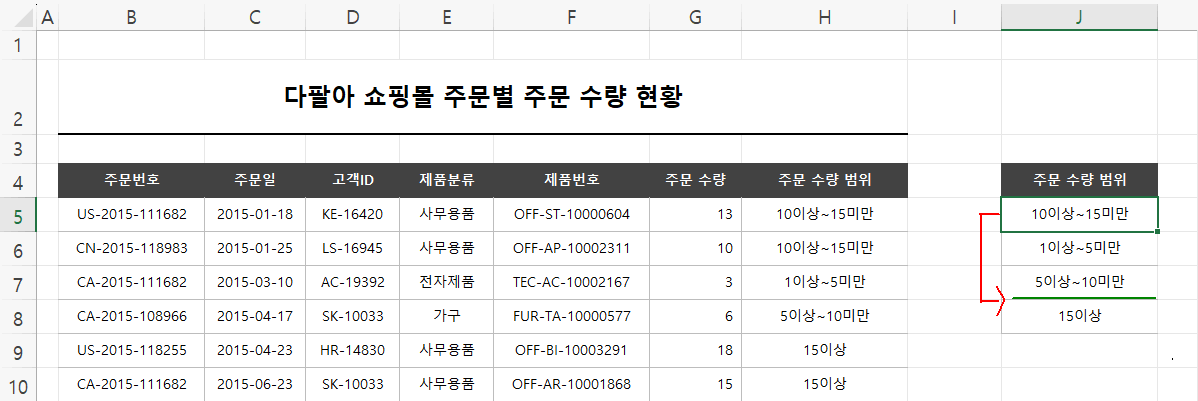Select quantity cell 18
This screenshot has height=401, width=1198.
(695, 350)
